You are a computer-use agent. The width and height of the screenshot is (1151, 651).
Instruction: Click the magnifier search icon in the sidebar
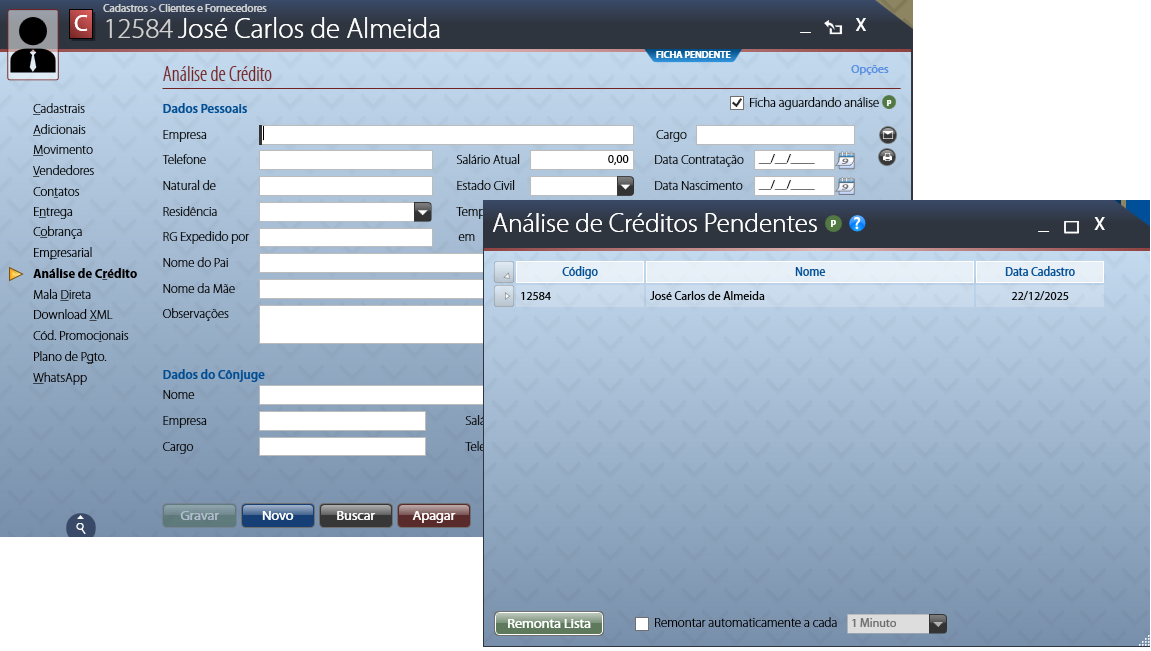click(81, 526)
